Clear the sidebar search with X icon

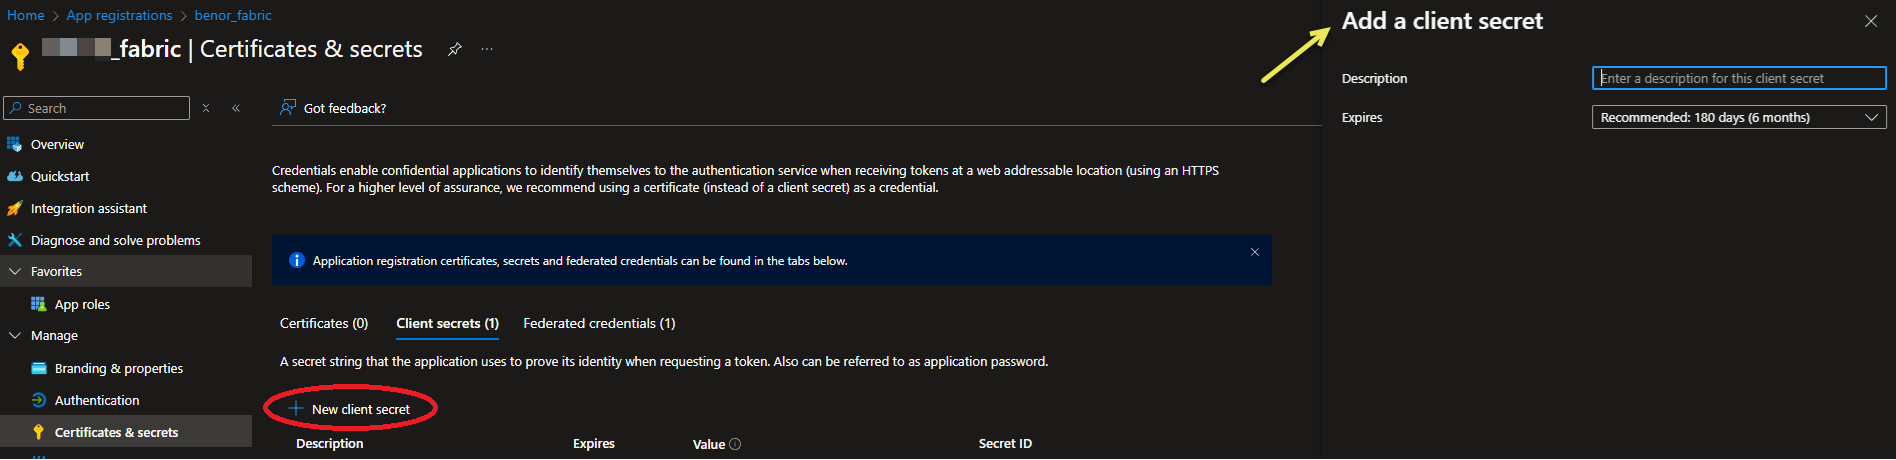(x=206, y=108)
